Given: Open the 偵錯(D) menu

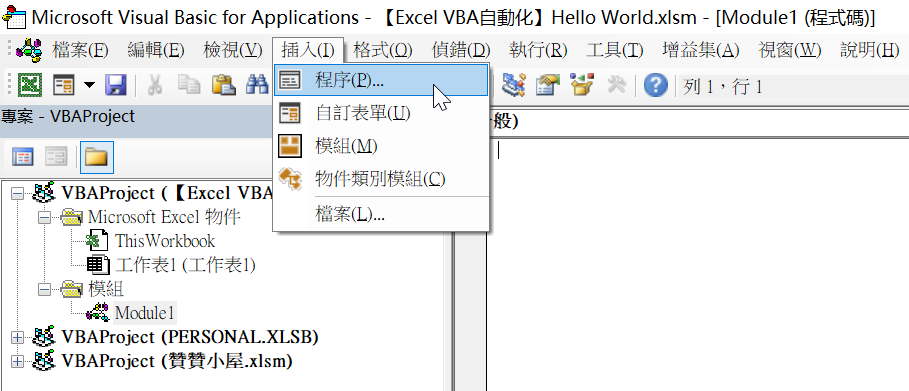Looking at the screenshot, I should 461,50.
